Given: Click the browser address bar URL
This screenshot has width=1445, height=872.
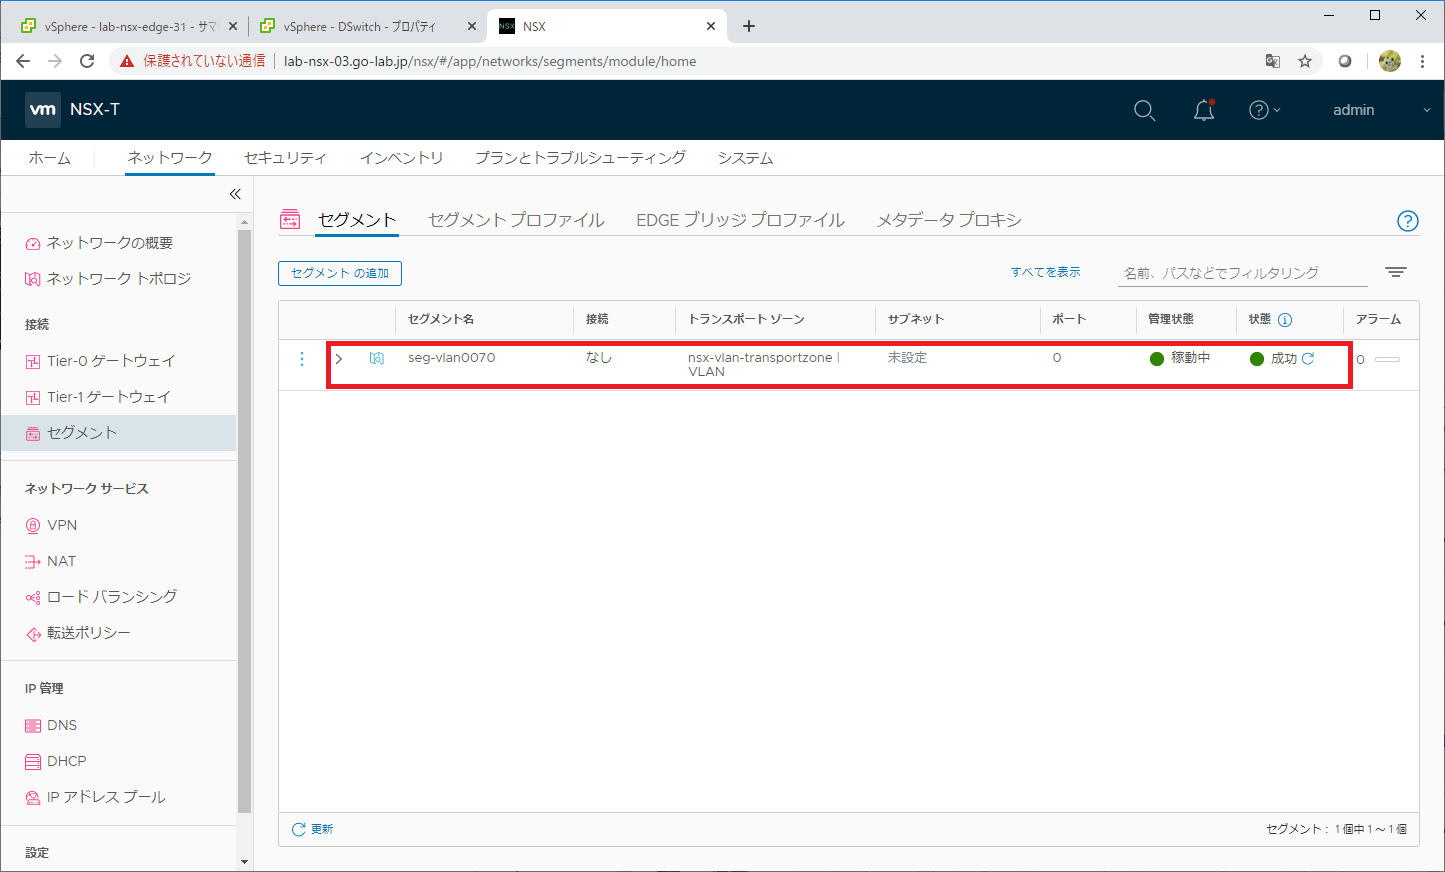Looking at the screenshot, I should pyautogui.click(x=490, y=61).
